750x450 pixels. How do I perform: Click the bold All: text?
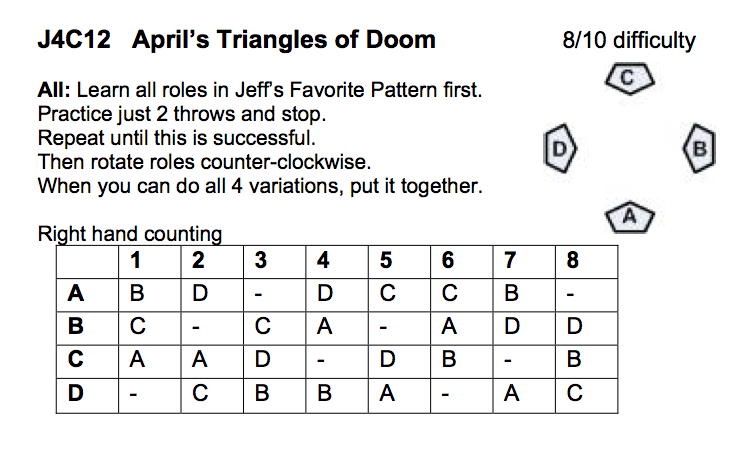54,90
